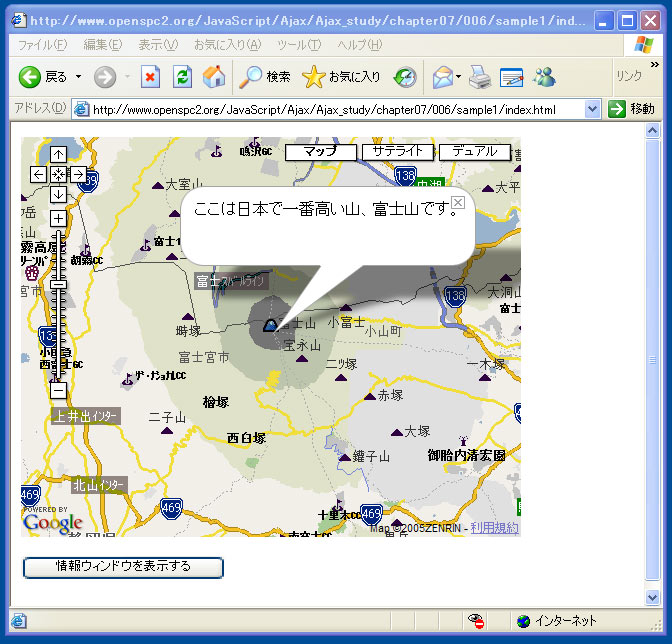Switch the map to サテライト view
Screen dimensions: 672x644
tap(398, 152)
